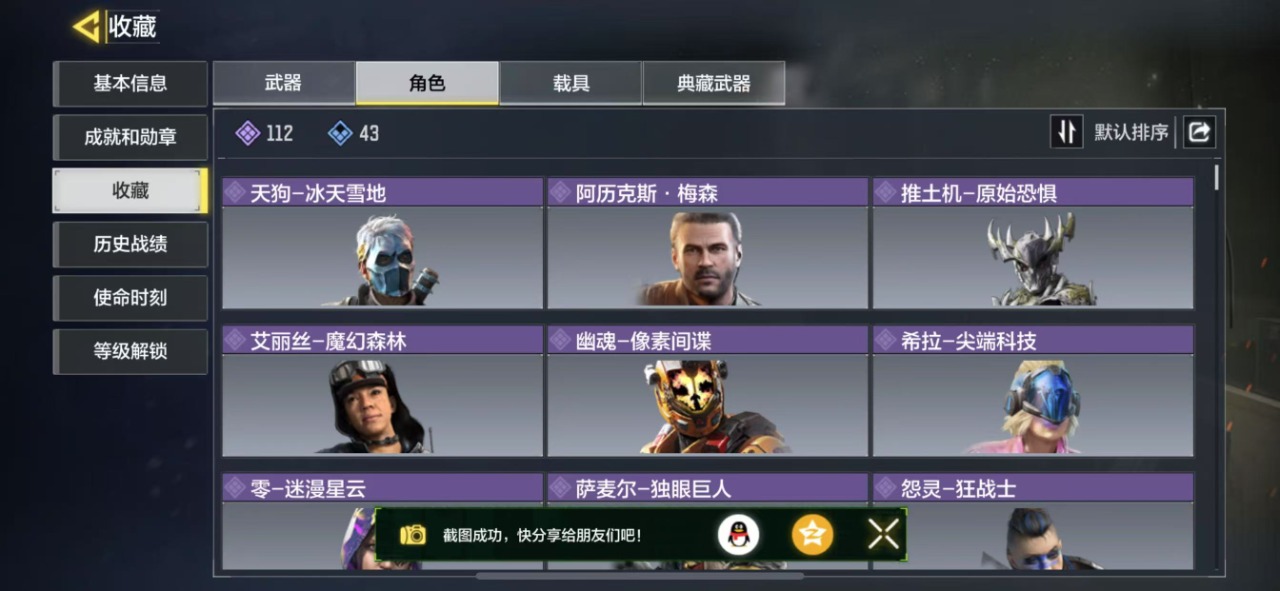Open the 历史战绩 section

[130, 244]
